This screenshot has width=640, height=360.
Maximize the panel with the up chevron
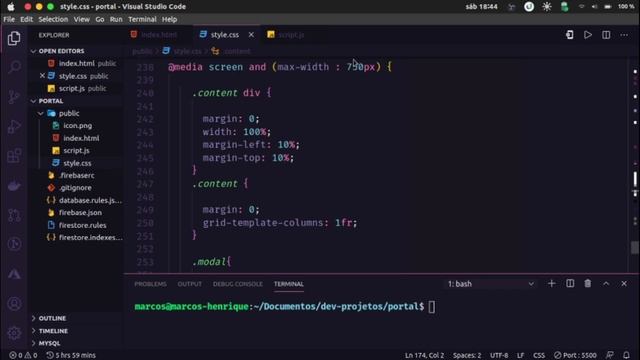(x=606, y=284)
